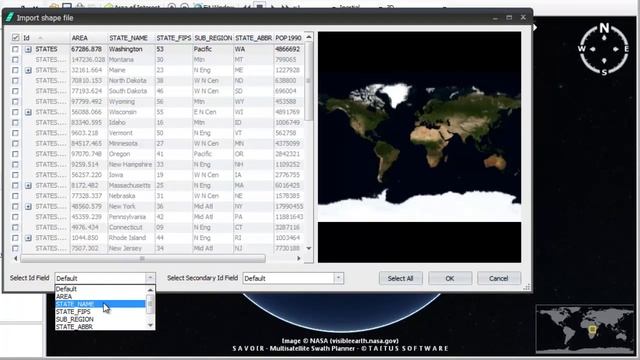The width and height of the screenshot is (640, 360).
Task: Check the box for the Washington row
Action: [16, 49]
